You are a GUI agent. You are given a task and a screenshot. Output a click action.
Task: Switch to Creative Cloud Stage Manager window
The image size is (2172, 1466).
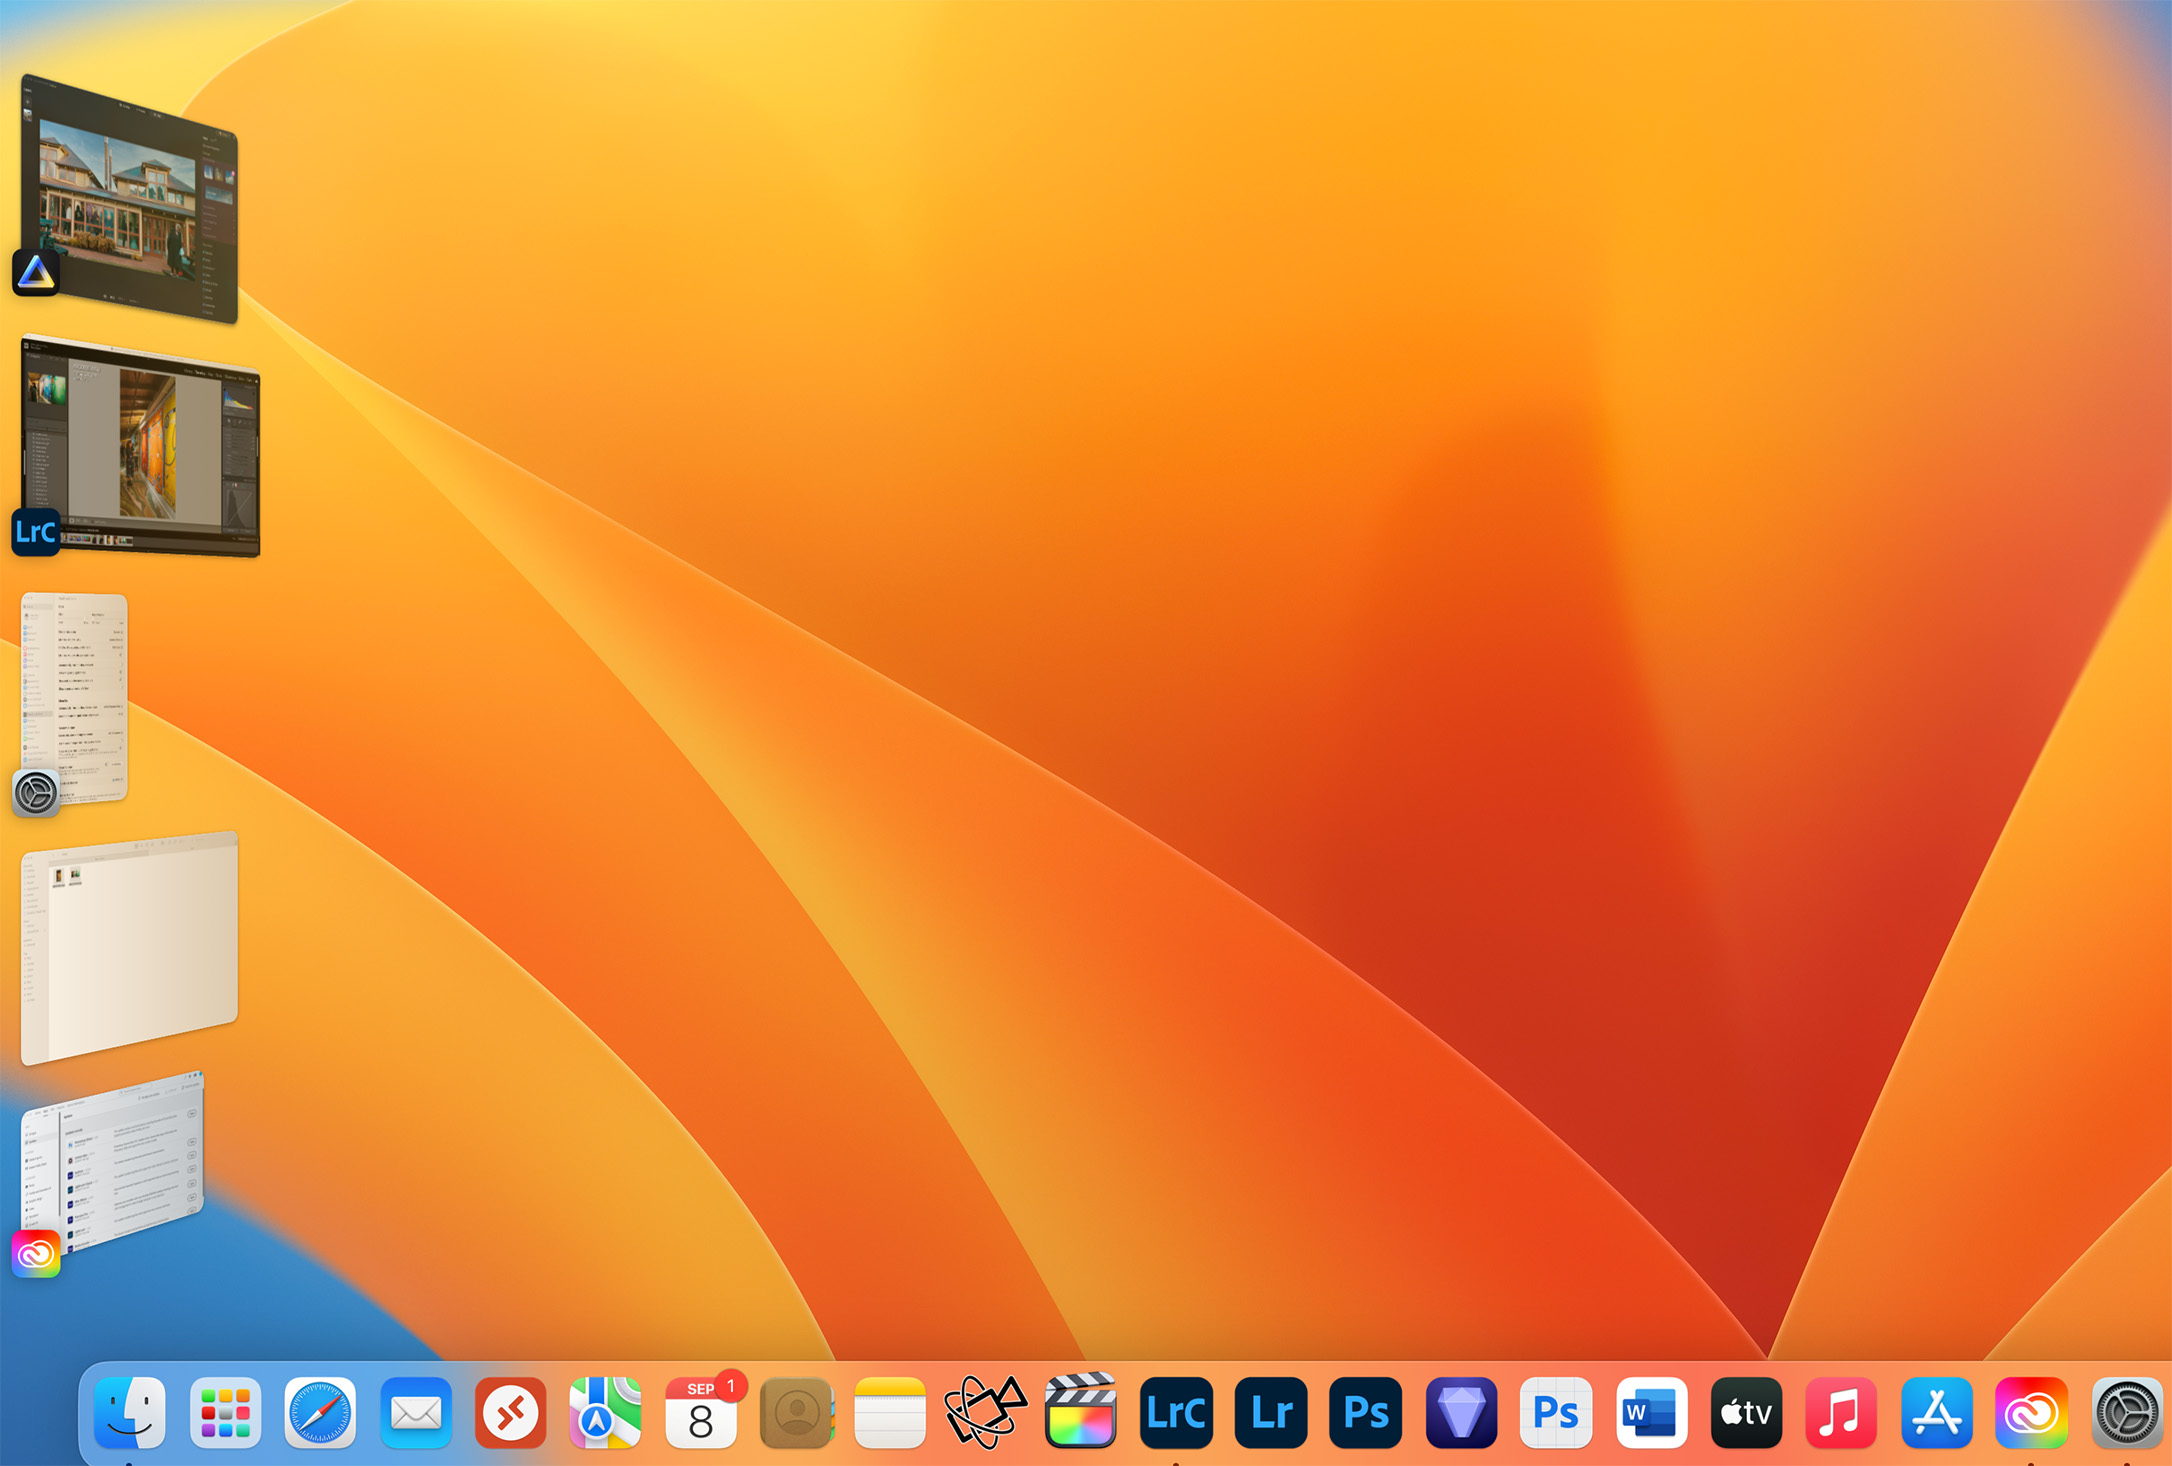click(112, 1165)
